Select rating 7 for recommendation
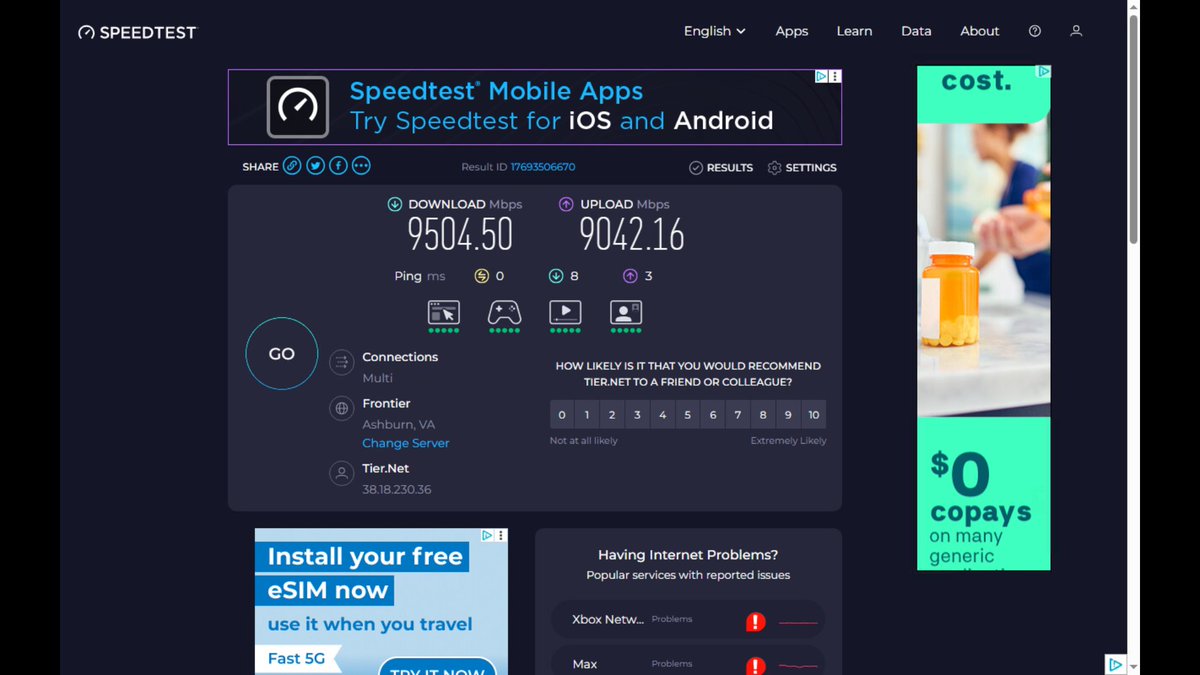The height and width of the screenshot is (675, 1200). 738,414
